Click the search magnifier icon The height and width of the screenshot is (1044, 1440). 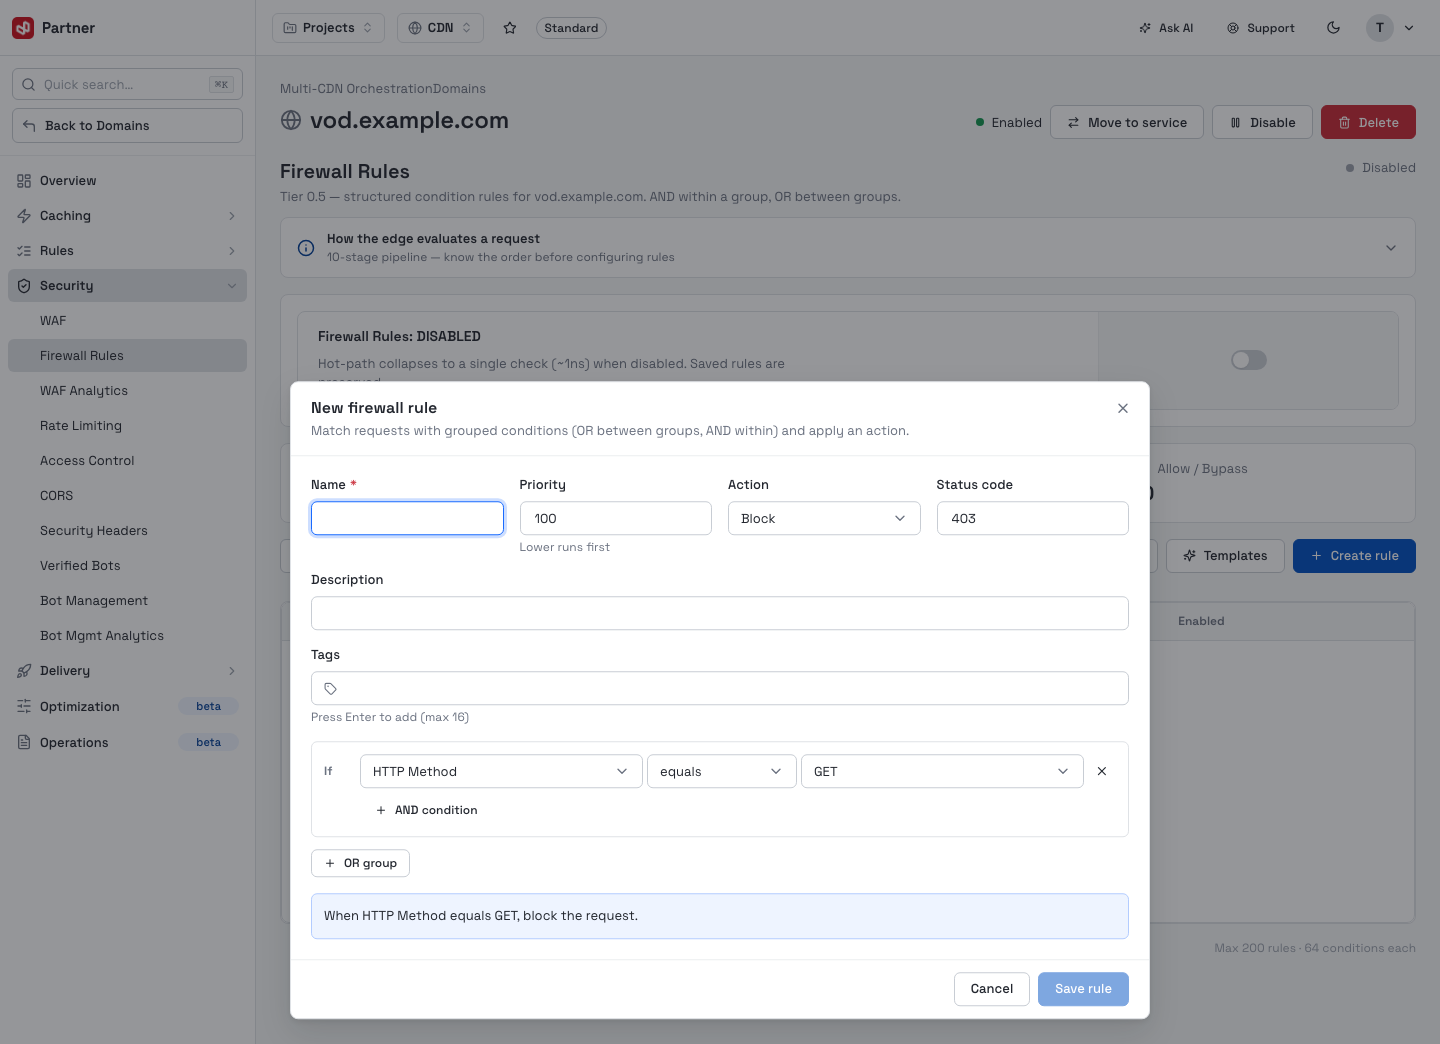pos(29,85)
